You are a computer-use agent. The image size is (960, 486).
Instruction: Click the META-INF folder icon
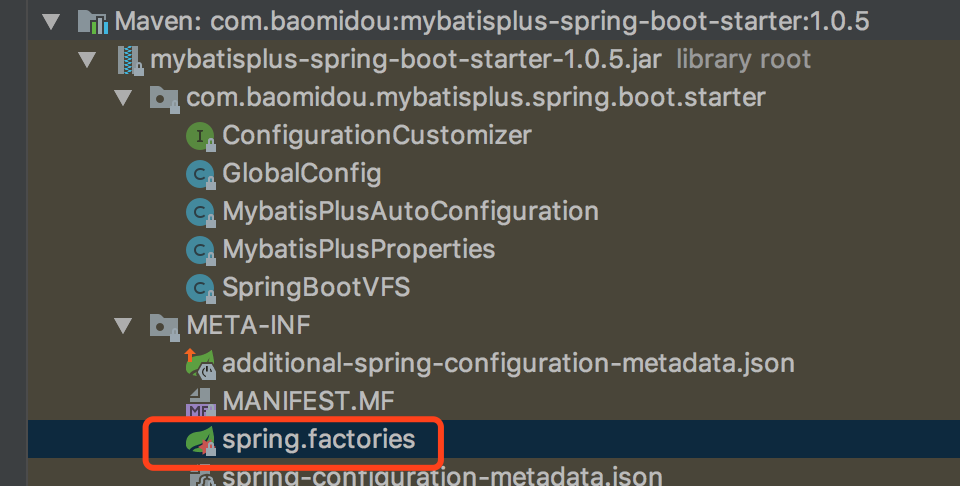[160, 326]
